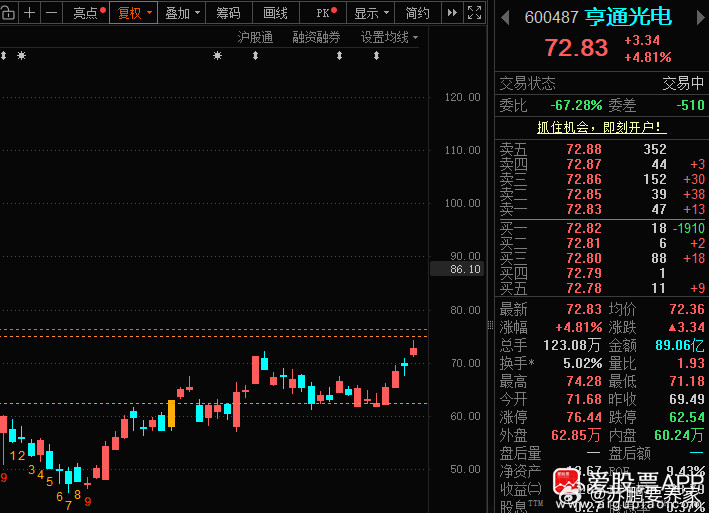Go to previous stock with left arrow
This screenshot has width=709, height=513.
pyautogui.click(x=506, y=18)
